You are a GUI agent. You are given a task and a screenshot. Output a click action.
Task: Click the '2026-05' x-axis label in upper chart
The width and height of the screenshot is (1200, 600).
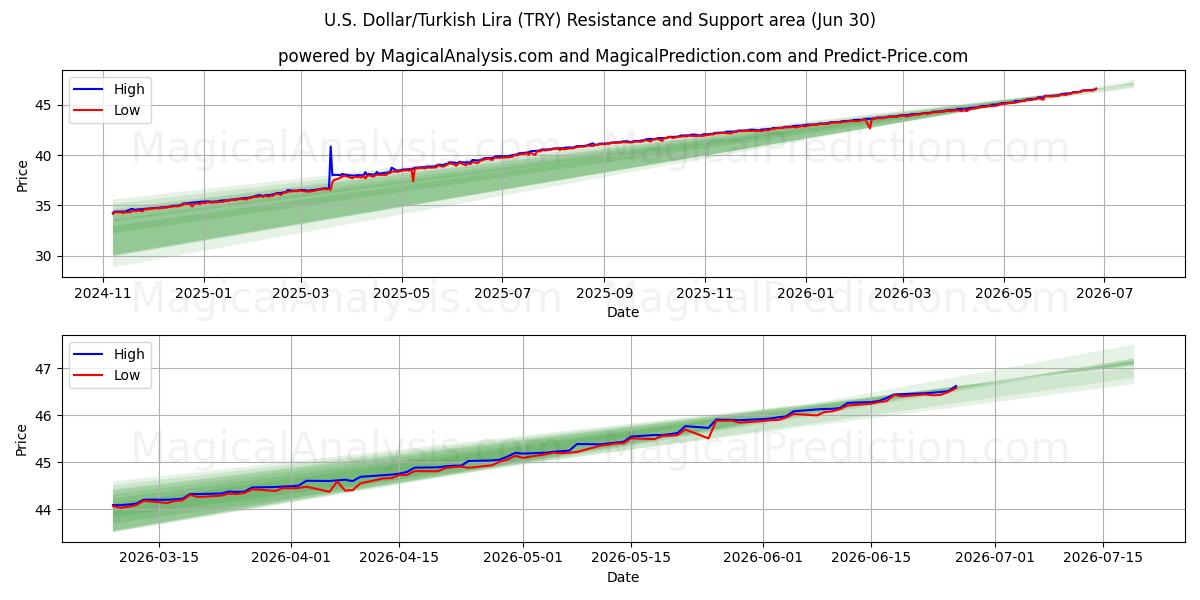point(1003,294)
